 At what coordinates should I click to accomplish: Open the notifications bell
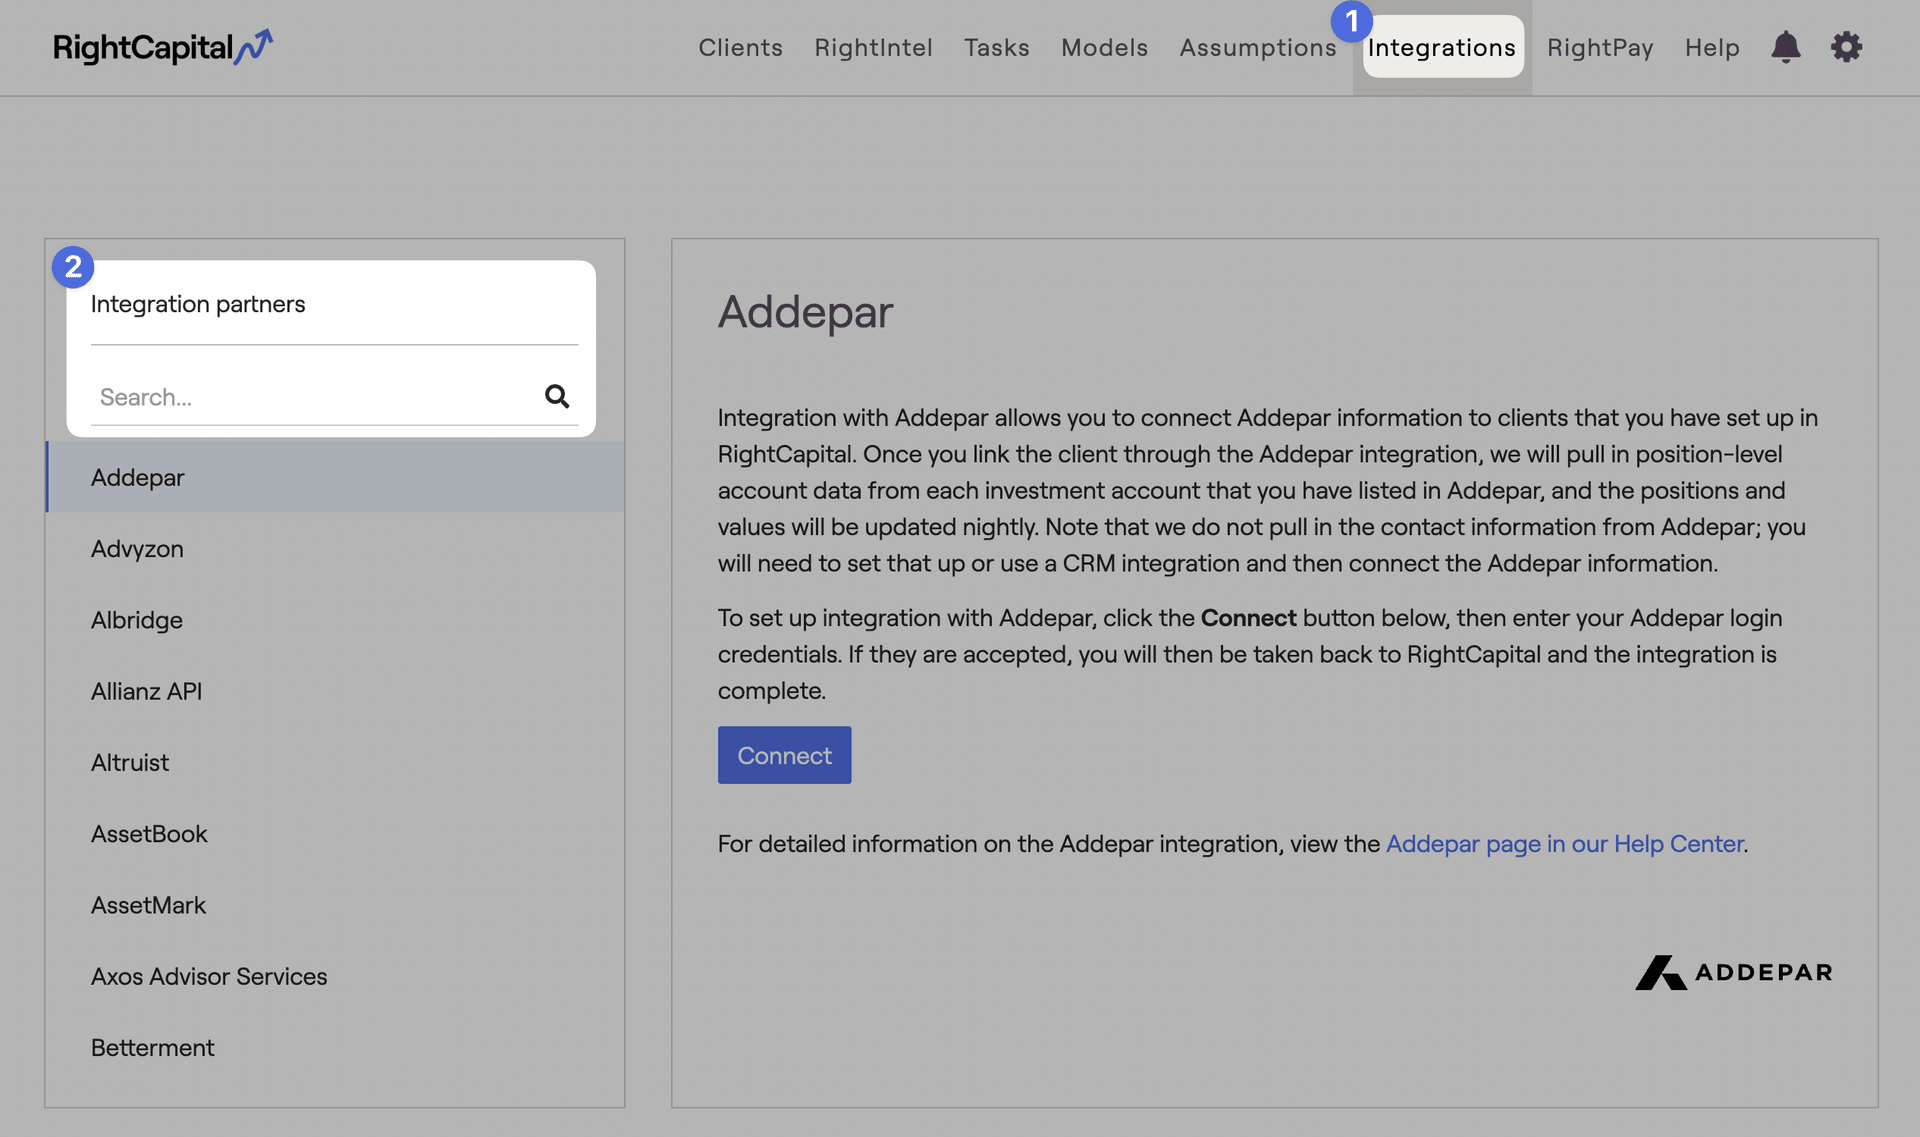(x=1785, y=47)
